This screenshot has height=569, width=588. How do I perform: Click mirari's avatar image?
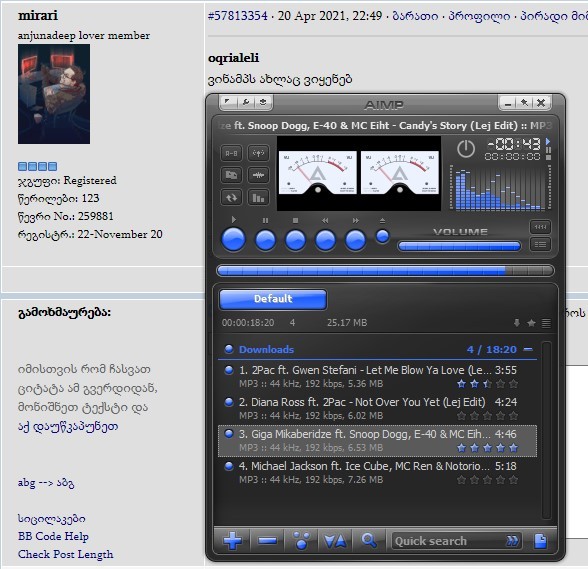point(54,94)
